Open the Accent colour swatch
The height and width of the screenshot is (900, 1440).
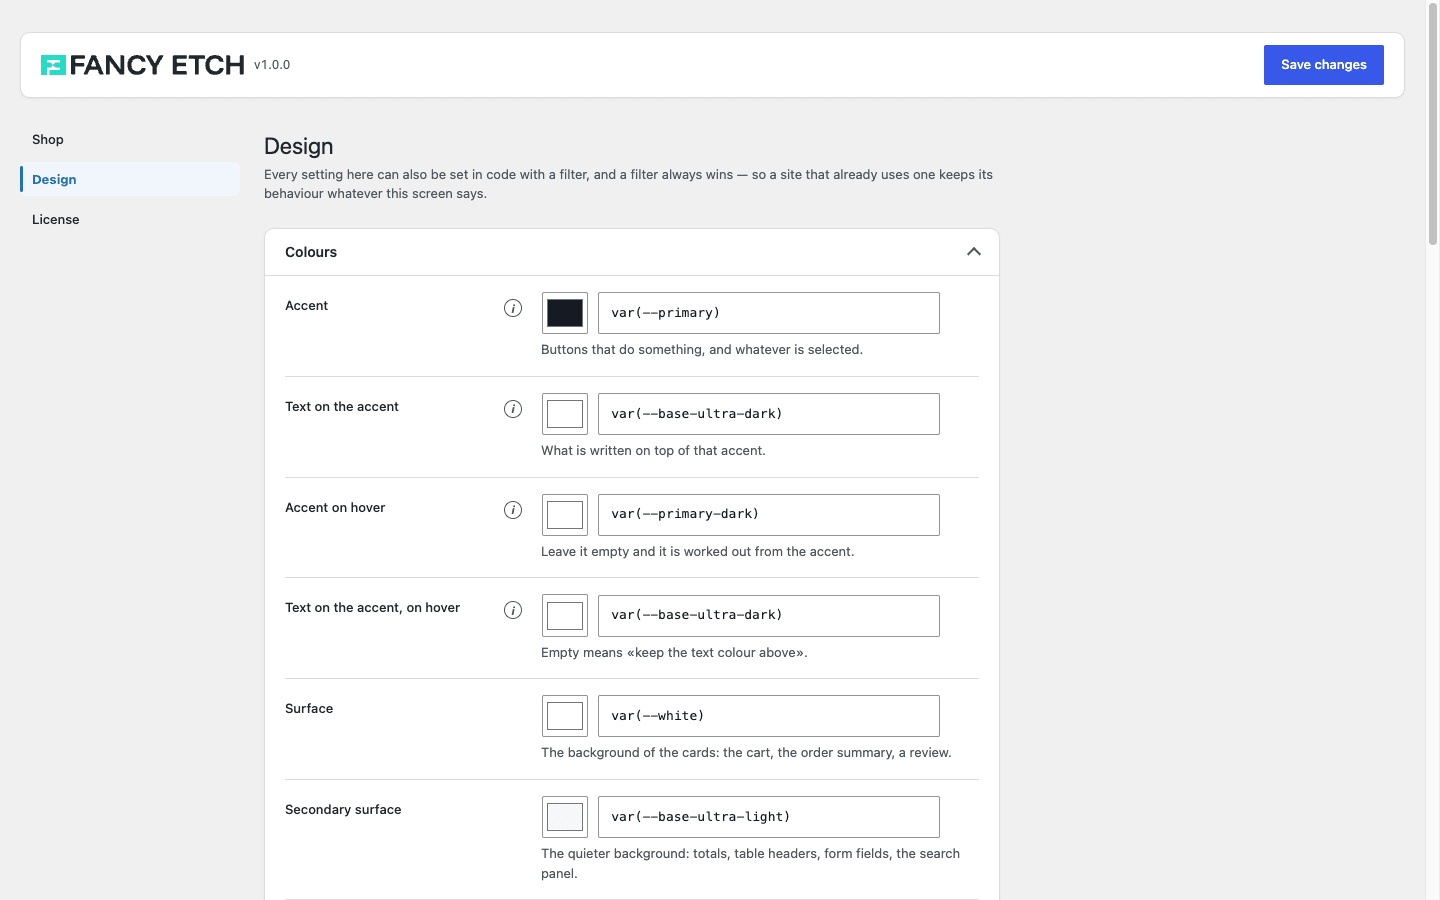(565, 313)
